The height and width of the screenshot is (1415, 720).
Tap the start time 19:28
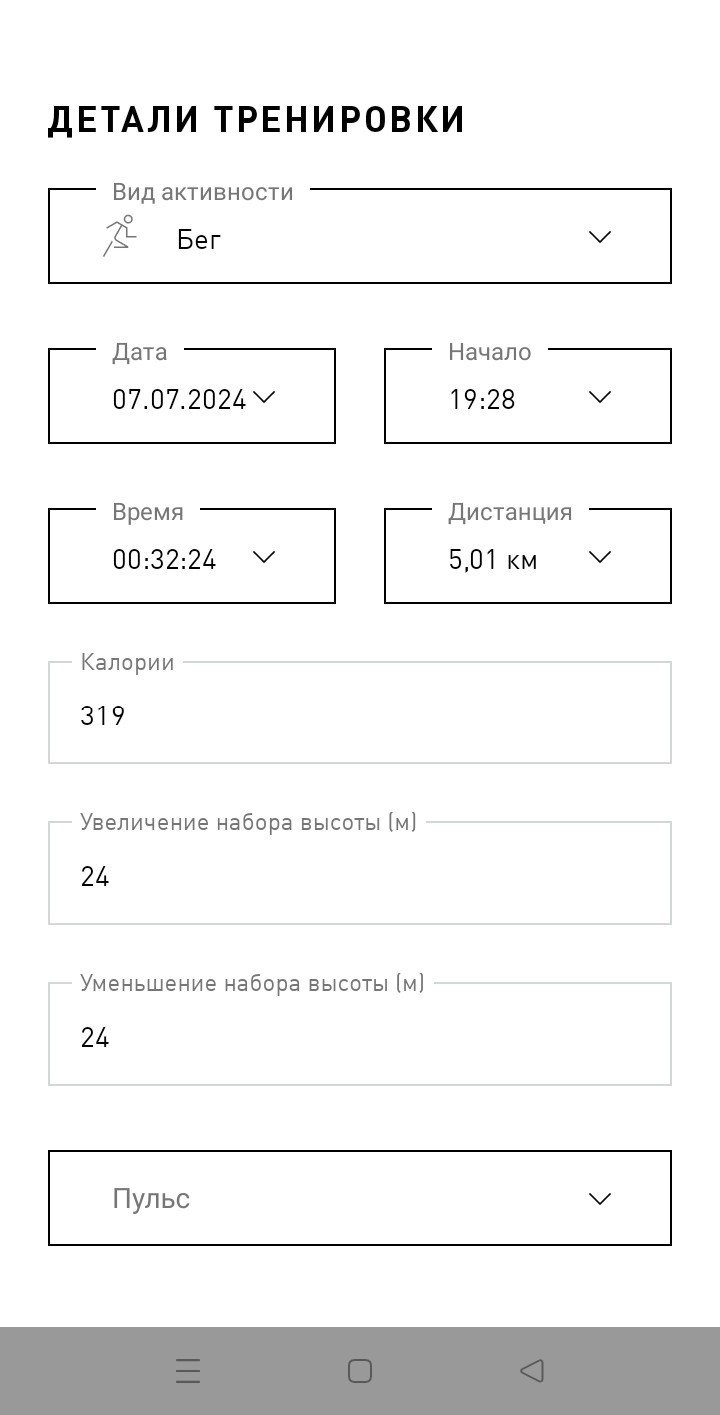click(x=482, y=399)
